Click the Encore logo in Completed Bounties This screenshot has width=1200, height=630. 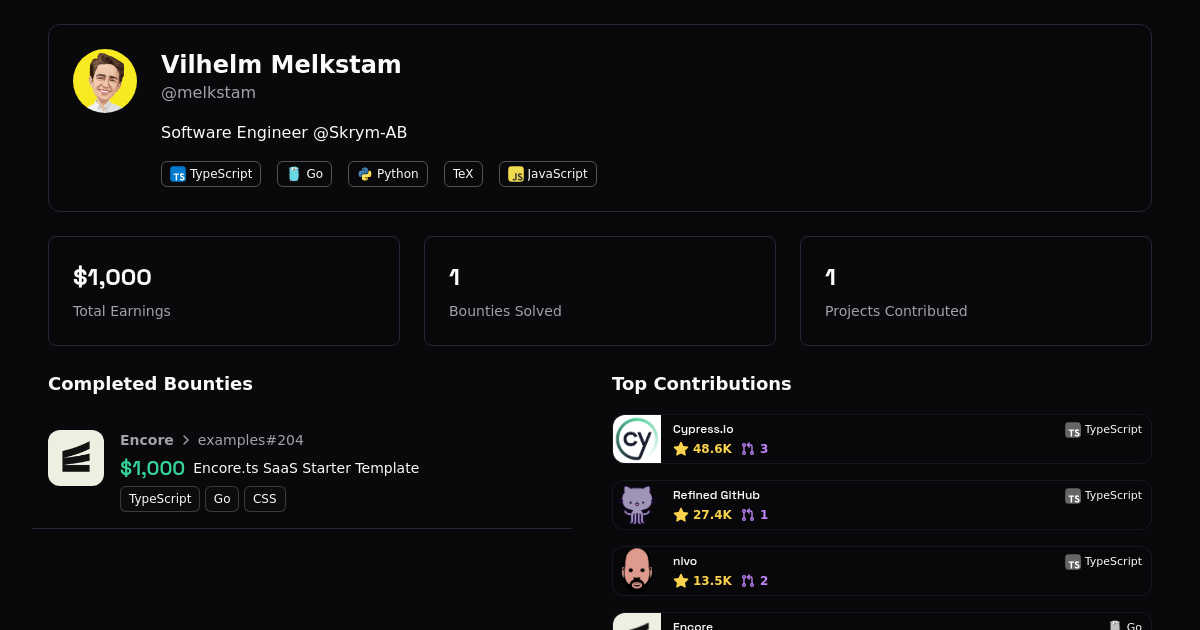(x=76, y=458)
